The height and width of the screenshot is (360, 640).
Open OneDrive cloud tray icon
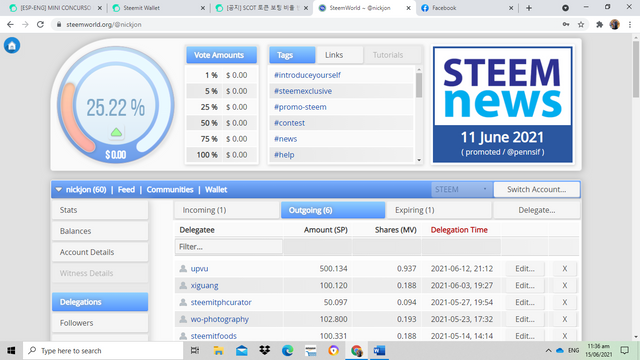[x=560, y=351]
